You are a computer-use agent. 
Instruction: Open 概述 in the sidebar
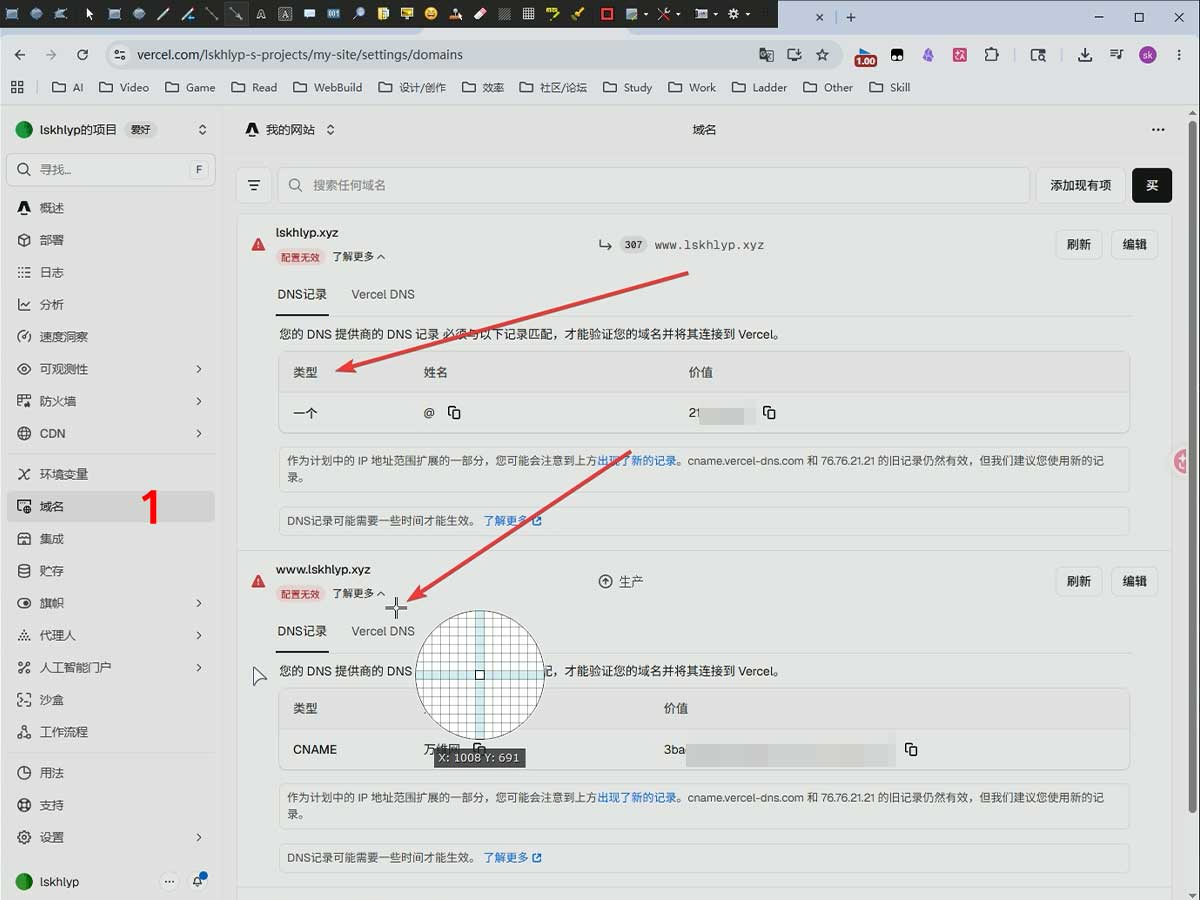click(110, 208)
